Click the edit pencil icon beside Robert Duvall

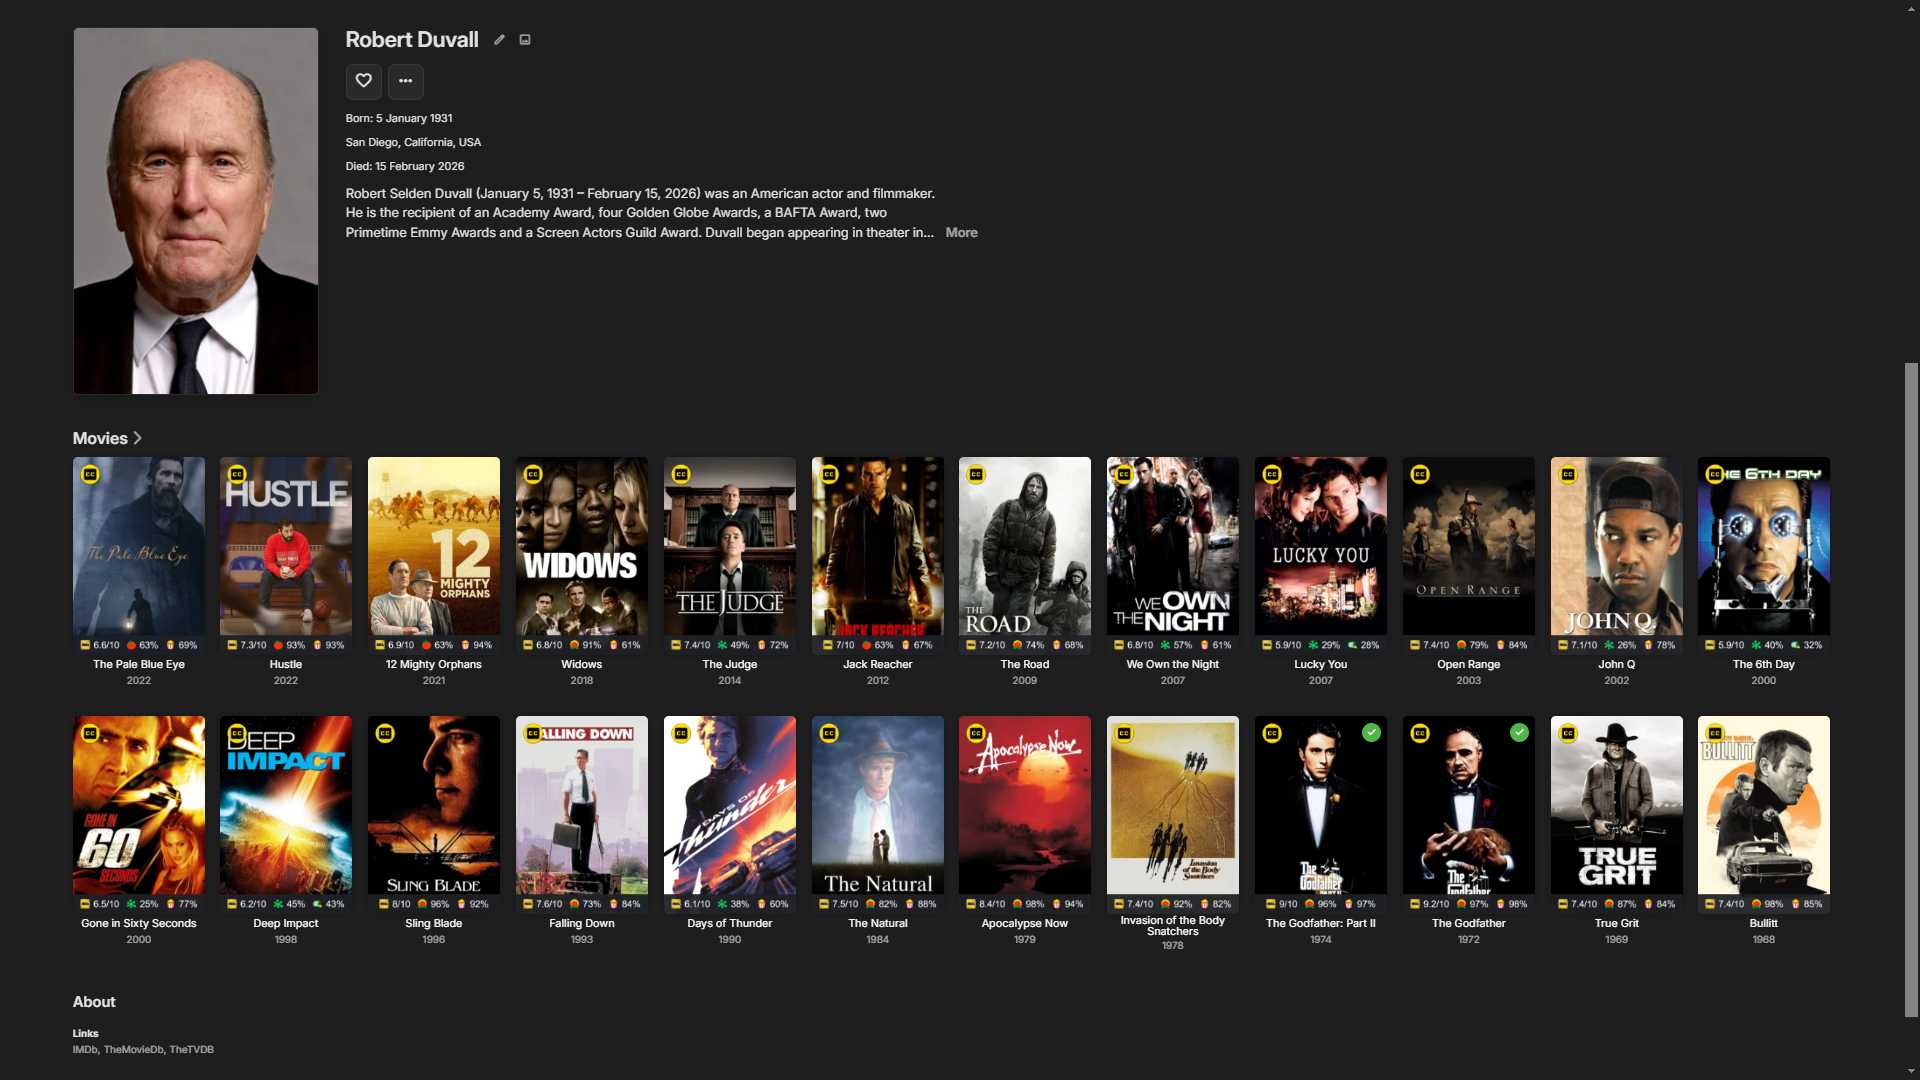coord(499,40)
